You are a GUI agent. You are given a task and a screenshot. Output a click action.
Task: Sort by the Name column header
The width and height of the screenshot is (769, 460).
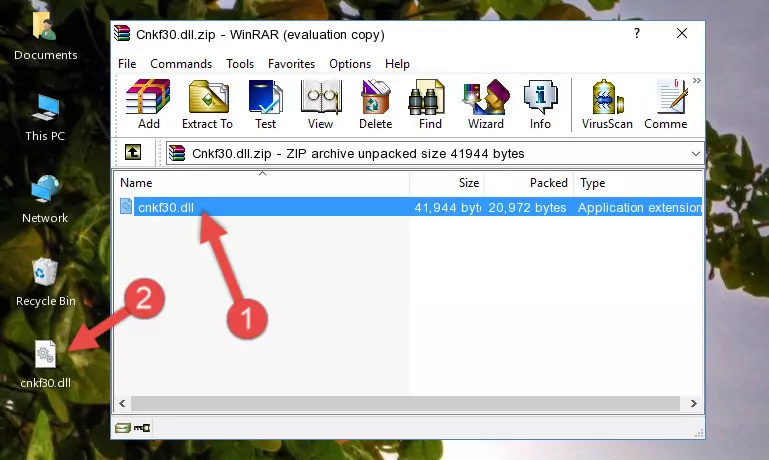(x=262, y=183)
